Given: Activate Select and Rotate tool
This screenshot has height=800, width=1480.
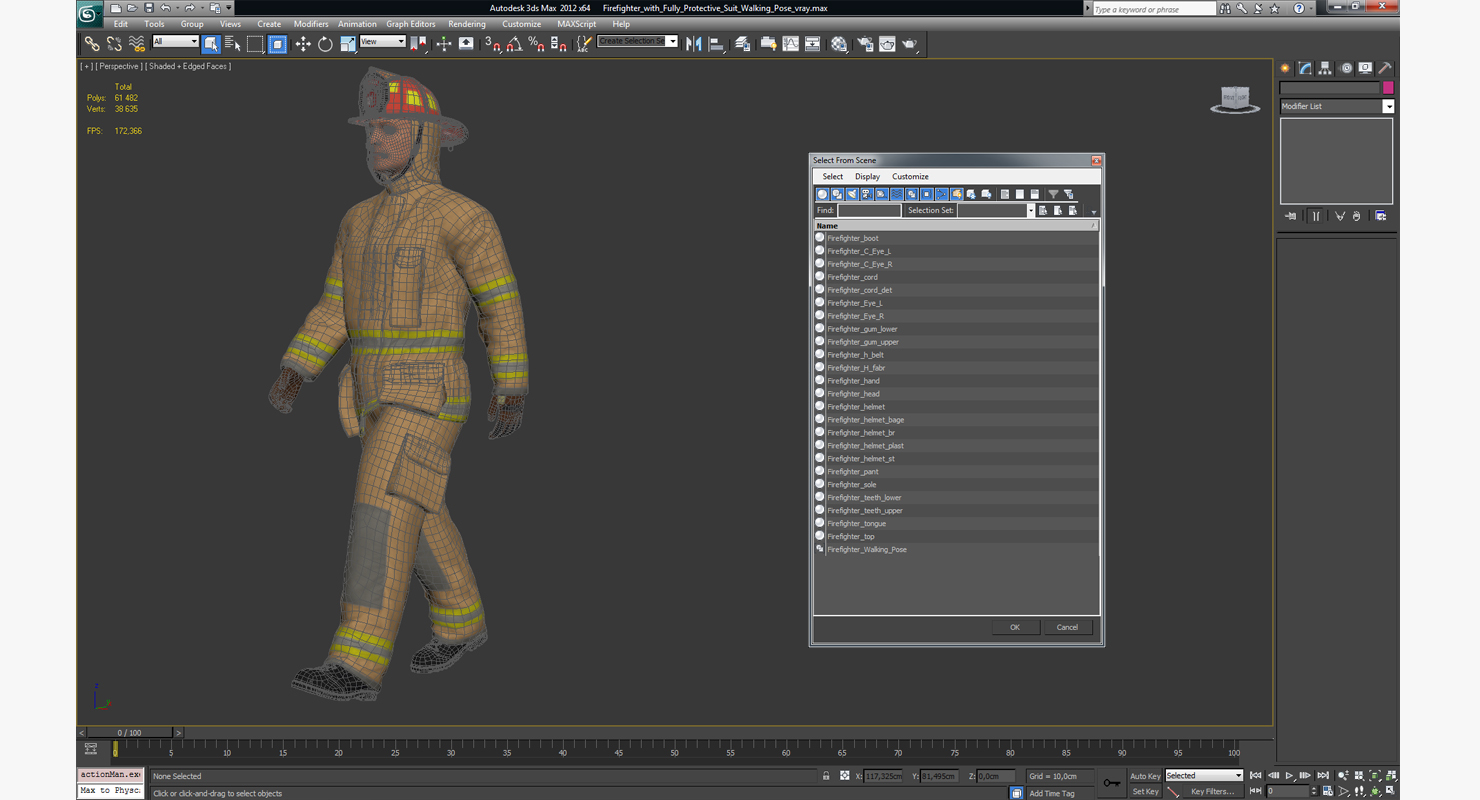Looking at the screenshot, I should click(325, 44).
